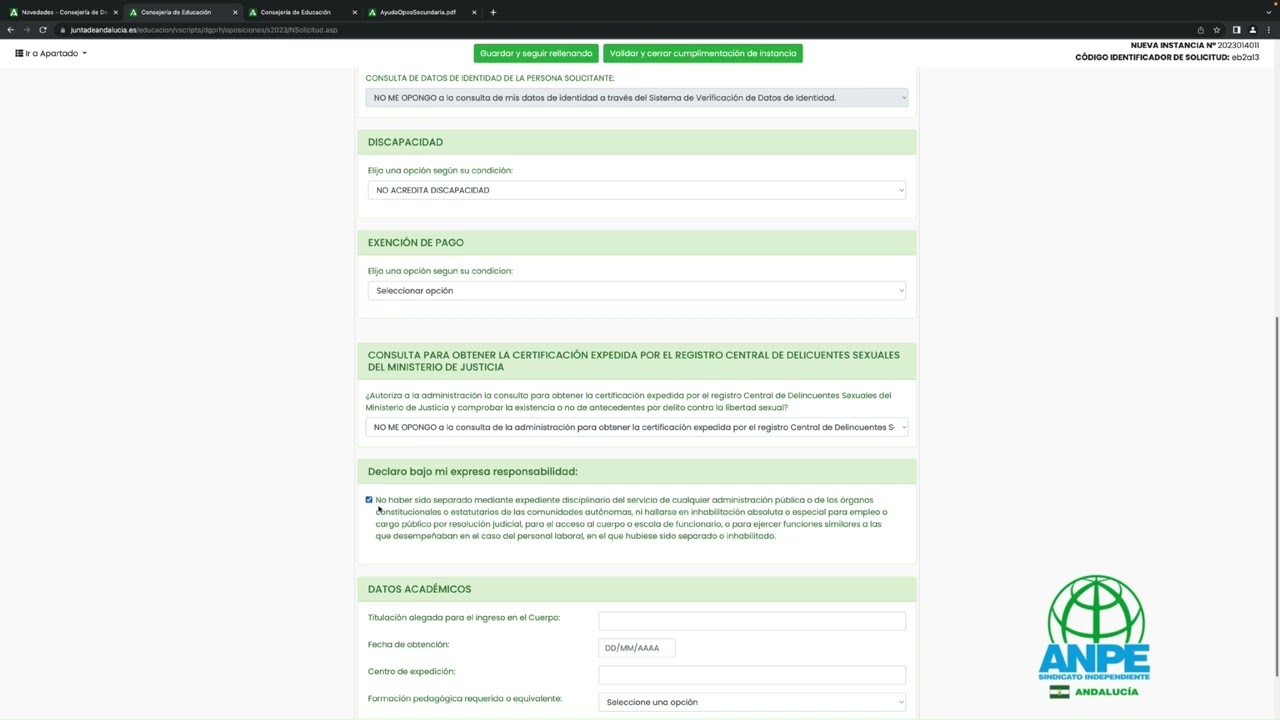Close the third Consejería de Educación tab

tap(354, 12)
